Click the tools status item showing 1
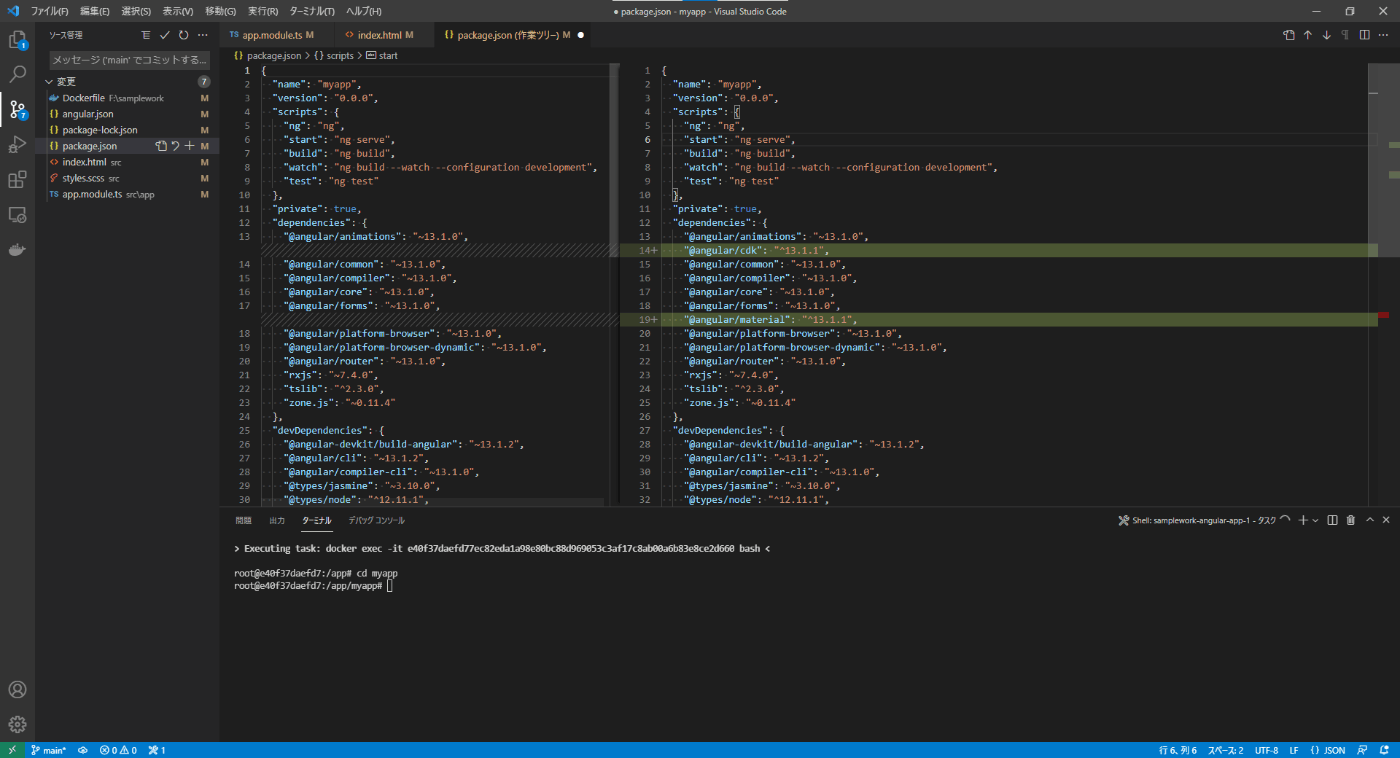 coord(157,750)
